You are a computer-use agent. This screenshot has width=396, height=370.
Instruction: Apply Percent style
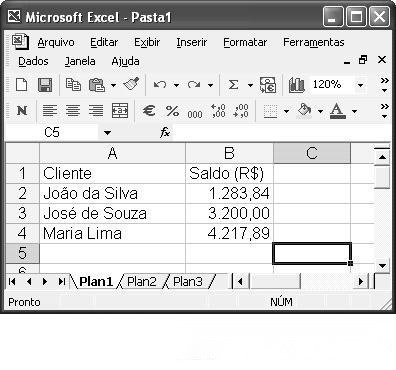172,111
